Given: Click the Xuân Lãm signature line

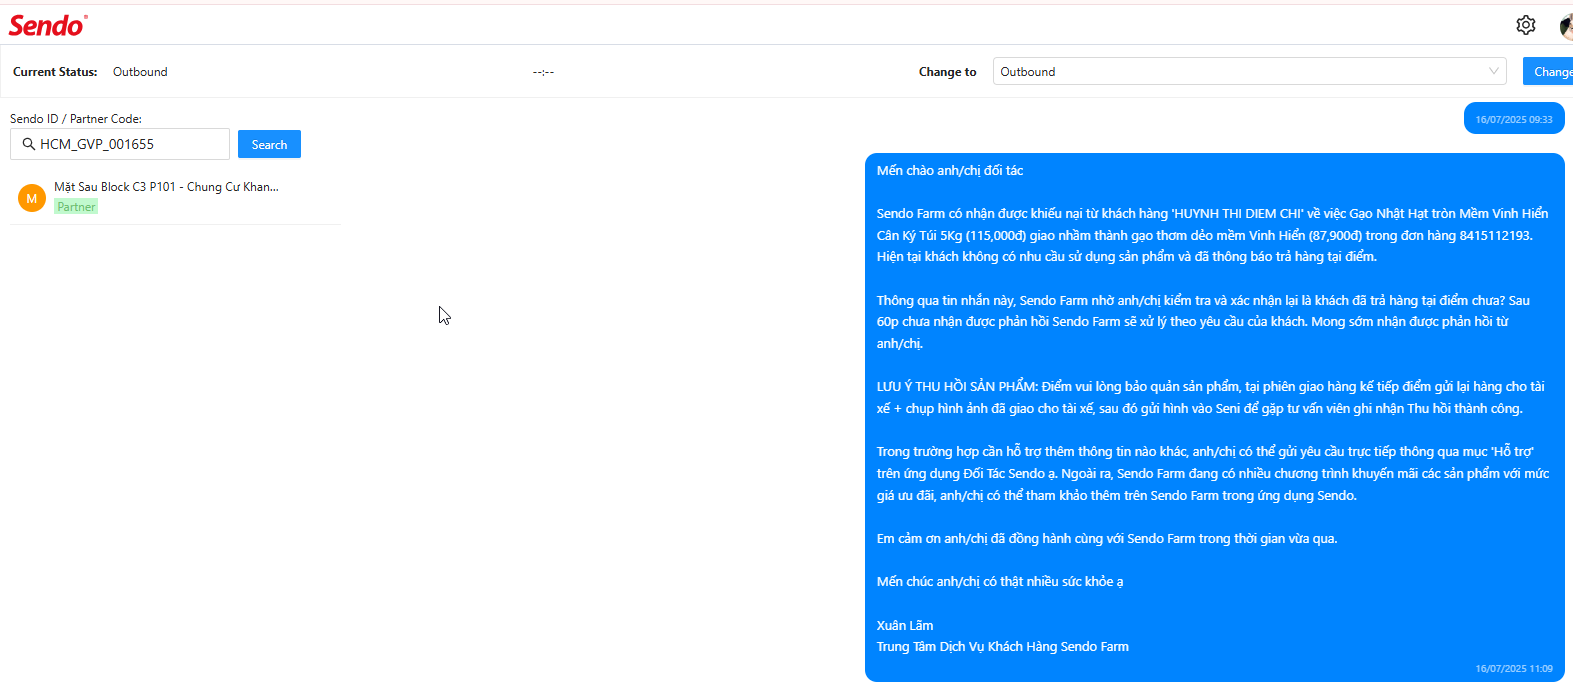Looking at the screenshot, I should 905,625.
